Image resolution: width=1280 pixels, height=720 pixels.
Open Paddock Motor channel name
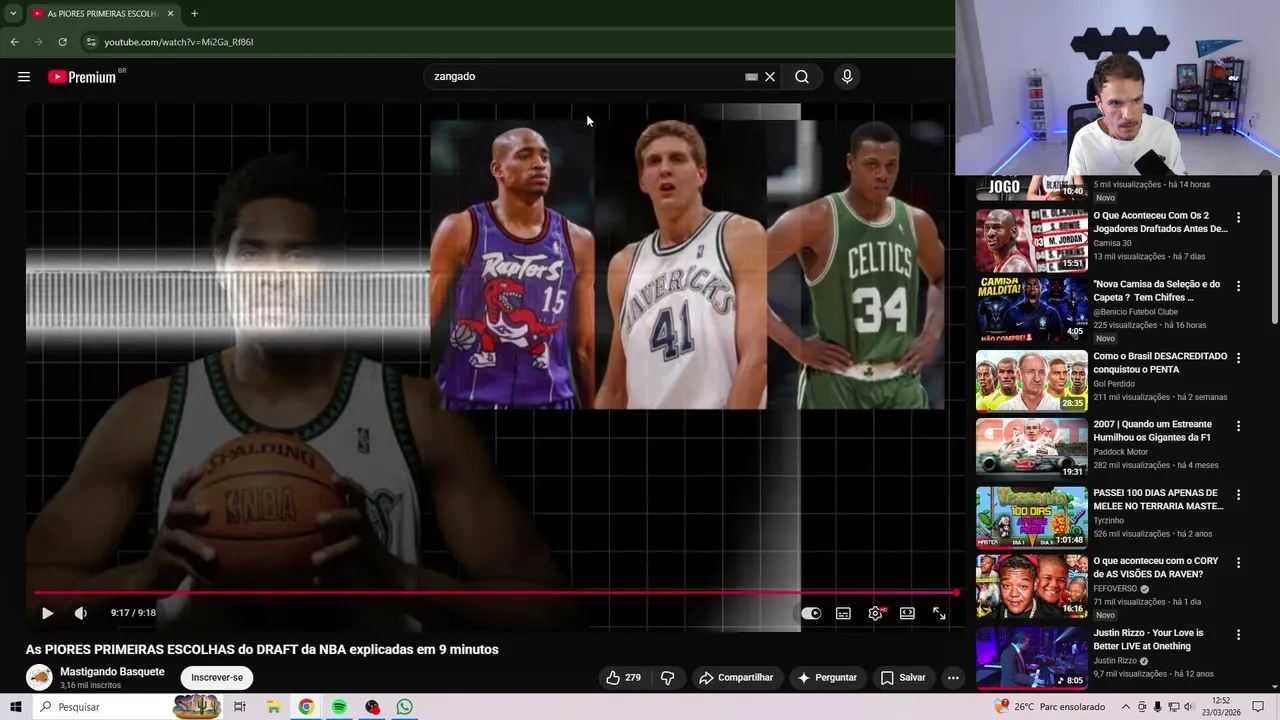[x=1120, y=452]
